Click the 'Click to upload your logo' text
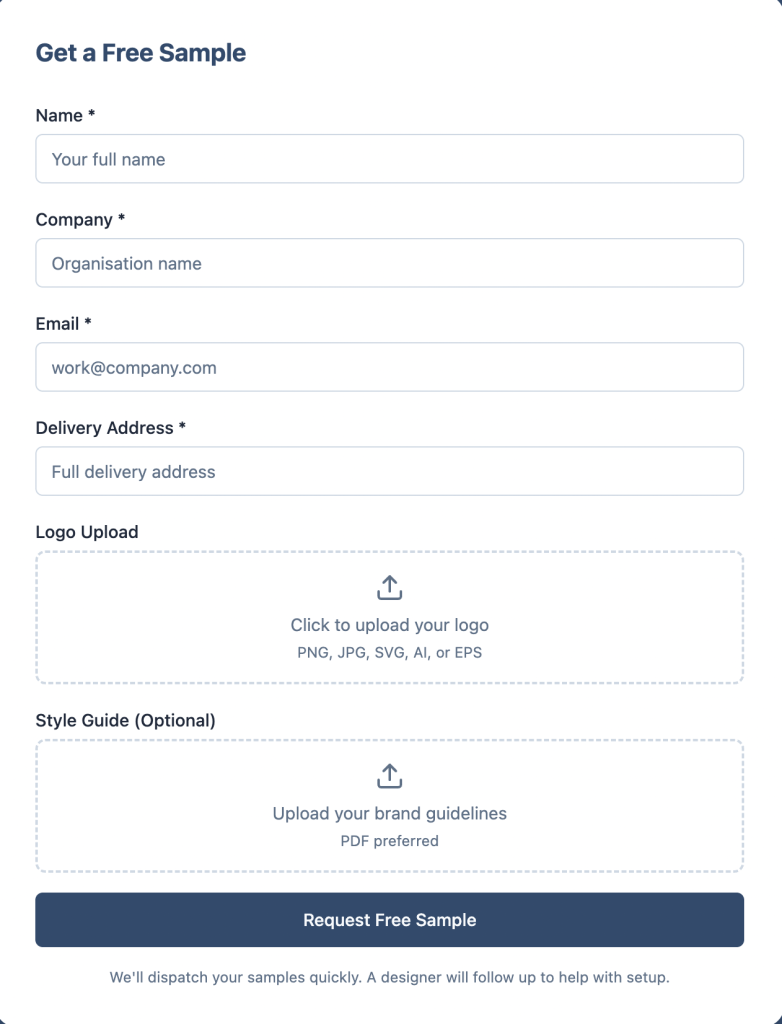 point(389,625)
